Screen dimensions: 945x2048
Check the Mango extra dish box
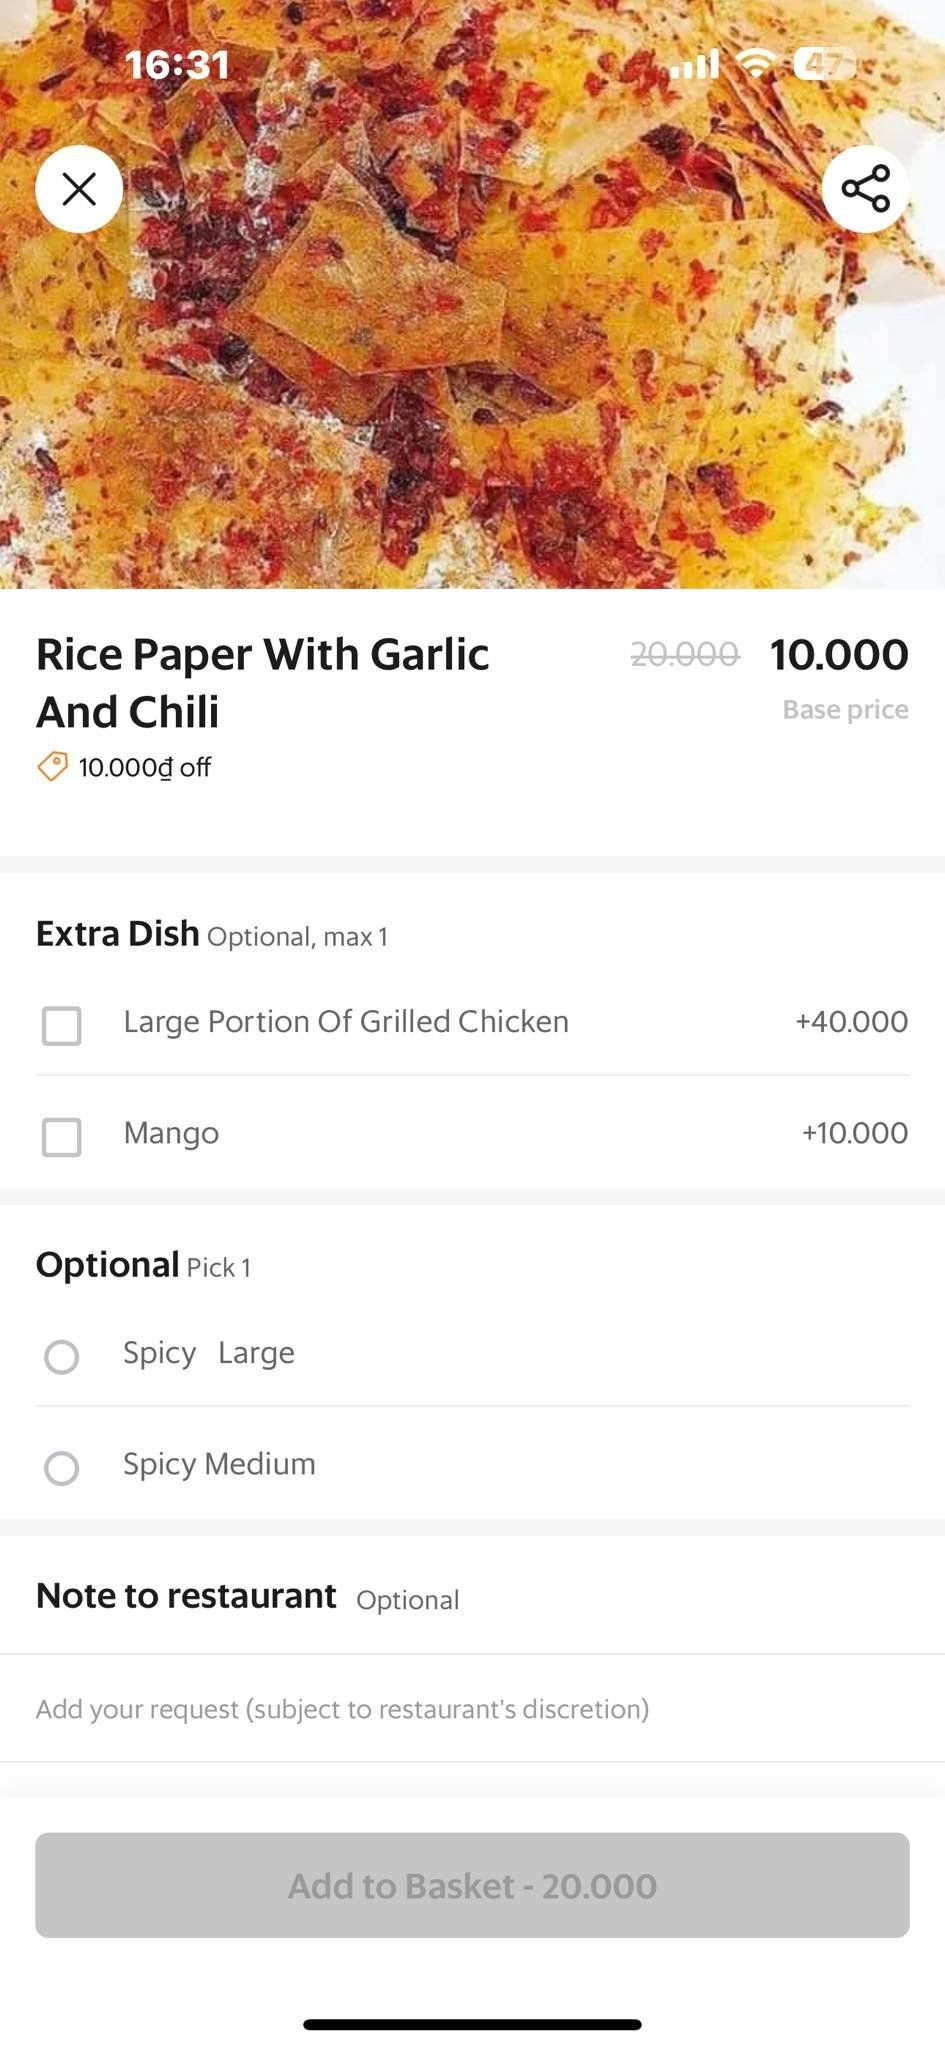62,1136
